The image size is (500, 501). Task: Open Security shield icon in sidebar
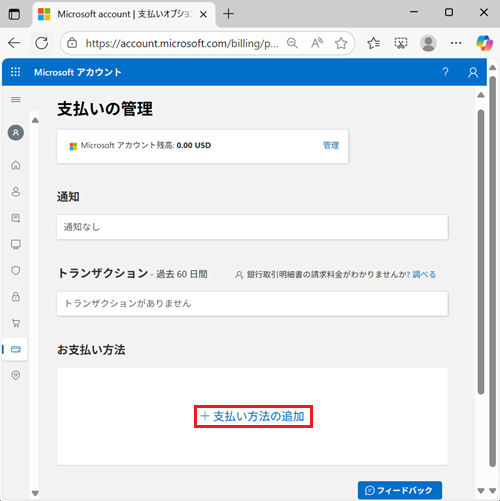pyautogui.click(x=16, y=270)
